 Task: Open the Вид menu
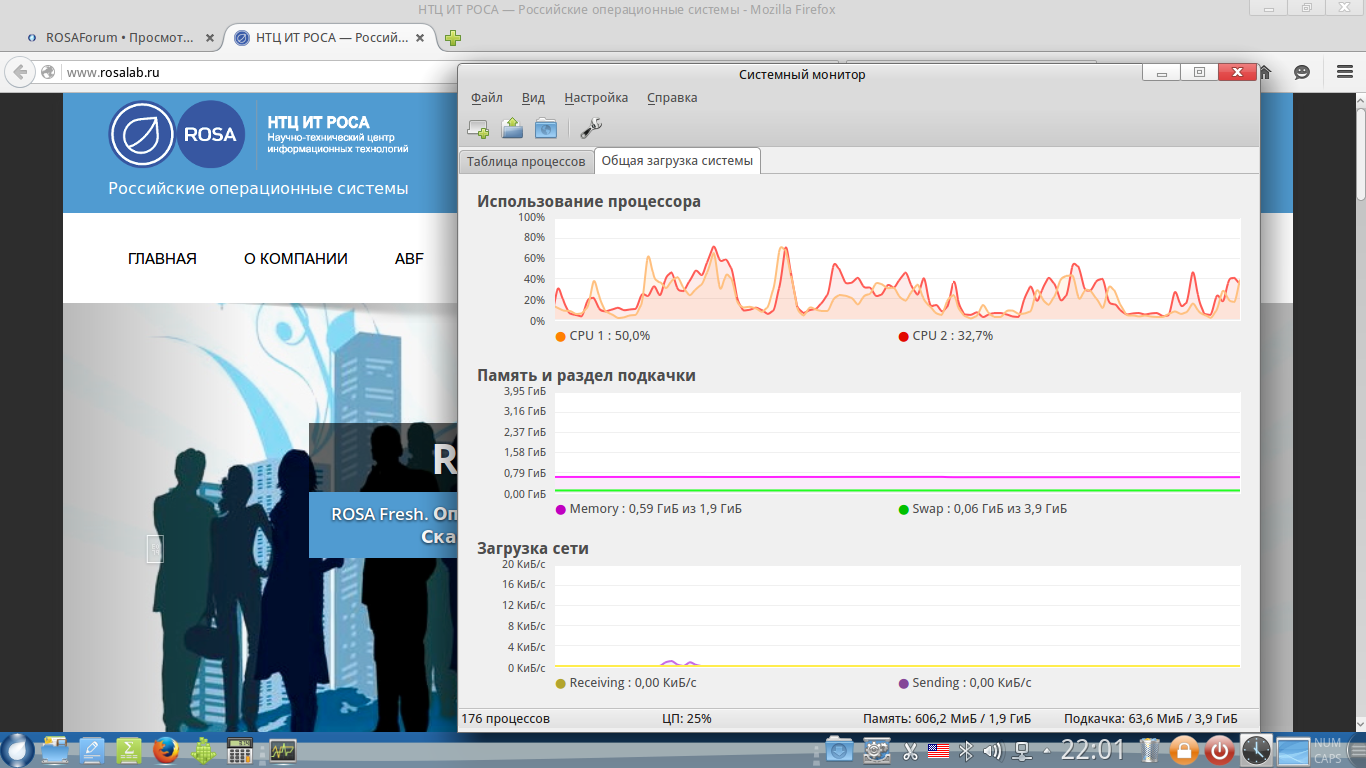533,98
